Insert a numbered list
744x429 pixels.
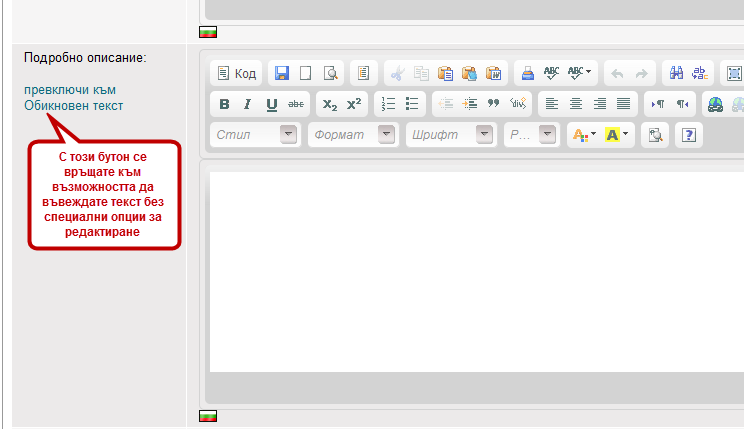389,104
